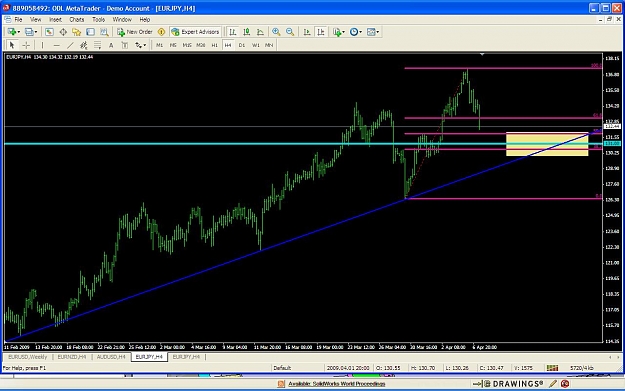Click the V: 1575 volume value
625x391 pixels.
point(523,368)
